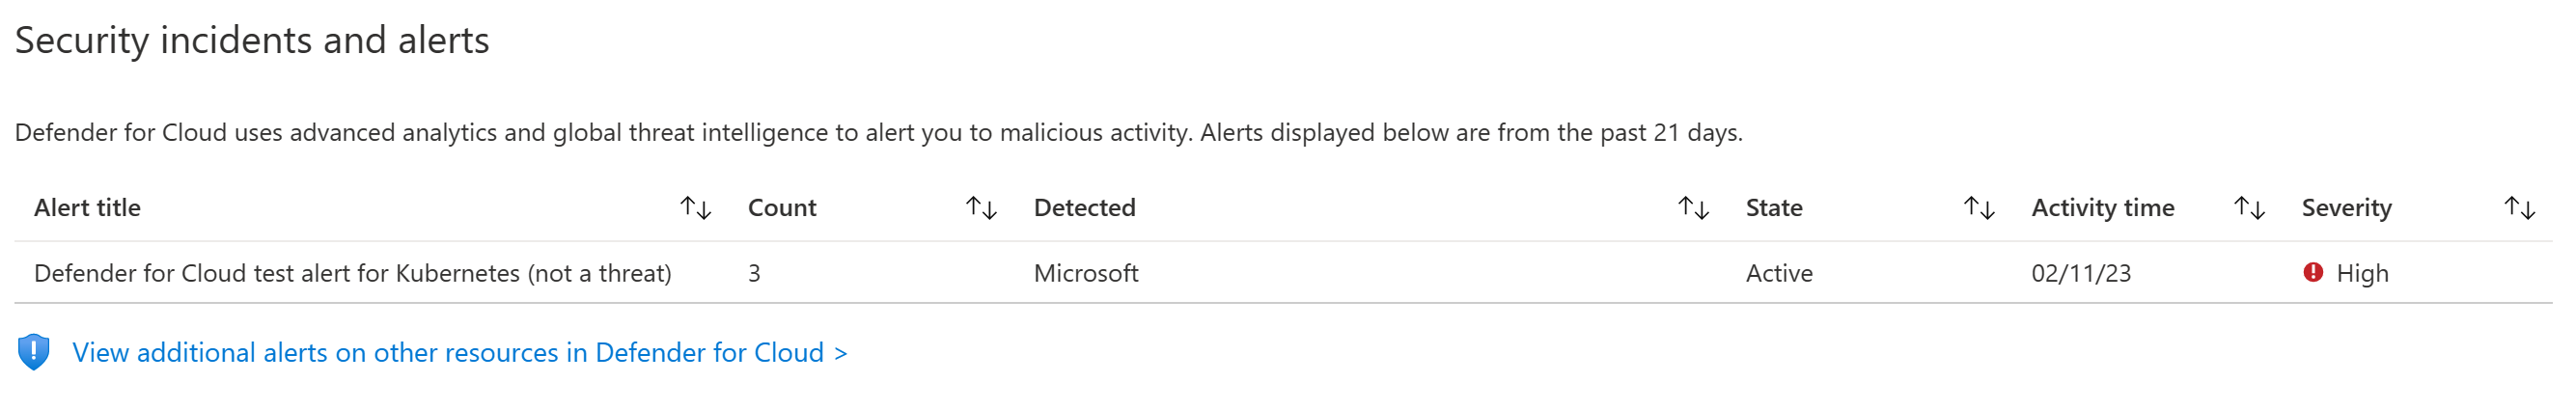Click the 02/11/23 activity time cell
This screenshot has width=2576, height=410.
tap(2081, 273)
